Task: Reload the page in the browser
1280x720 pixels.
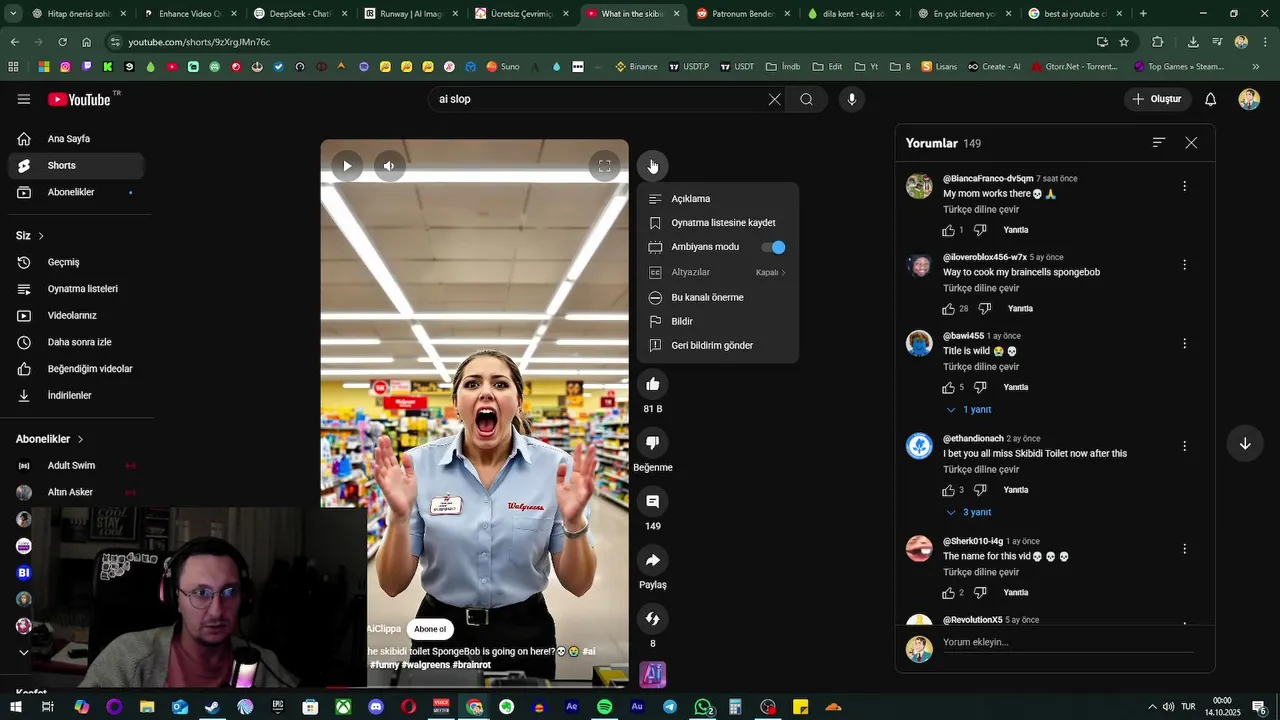Action: [x=62, y=42]
